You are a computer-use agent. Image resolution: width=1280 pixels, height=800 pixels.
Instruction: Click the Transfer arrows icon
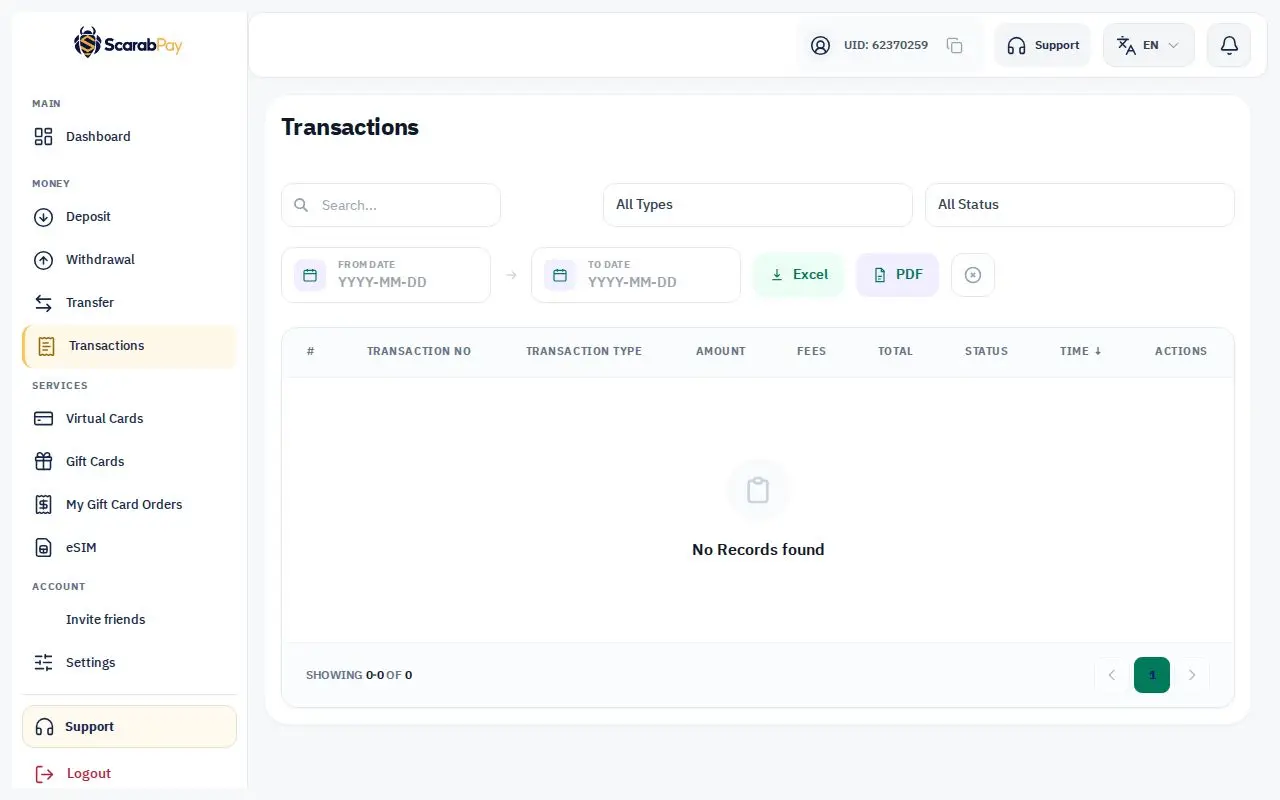43,303
